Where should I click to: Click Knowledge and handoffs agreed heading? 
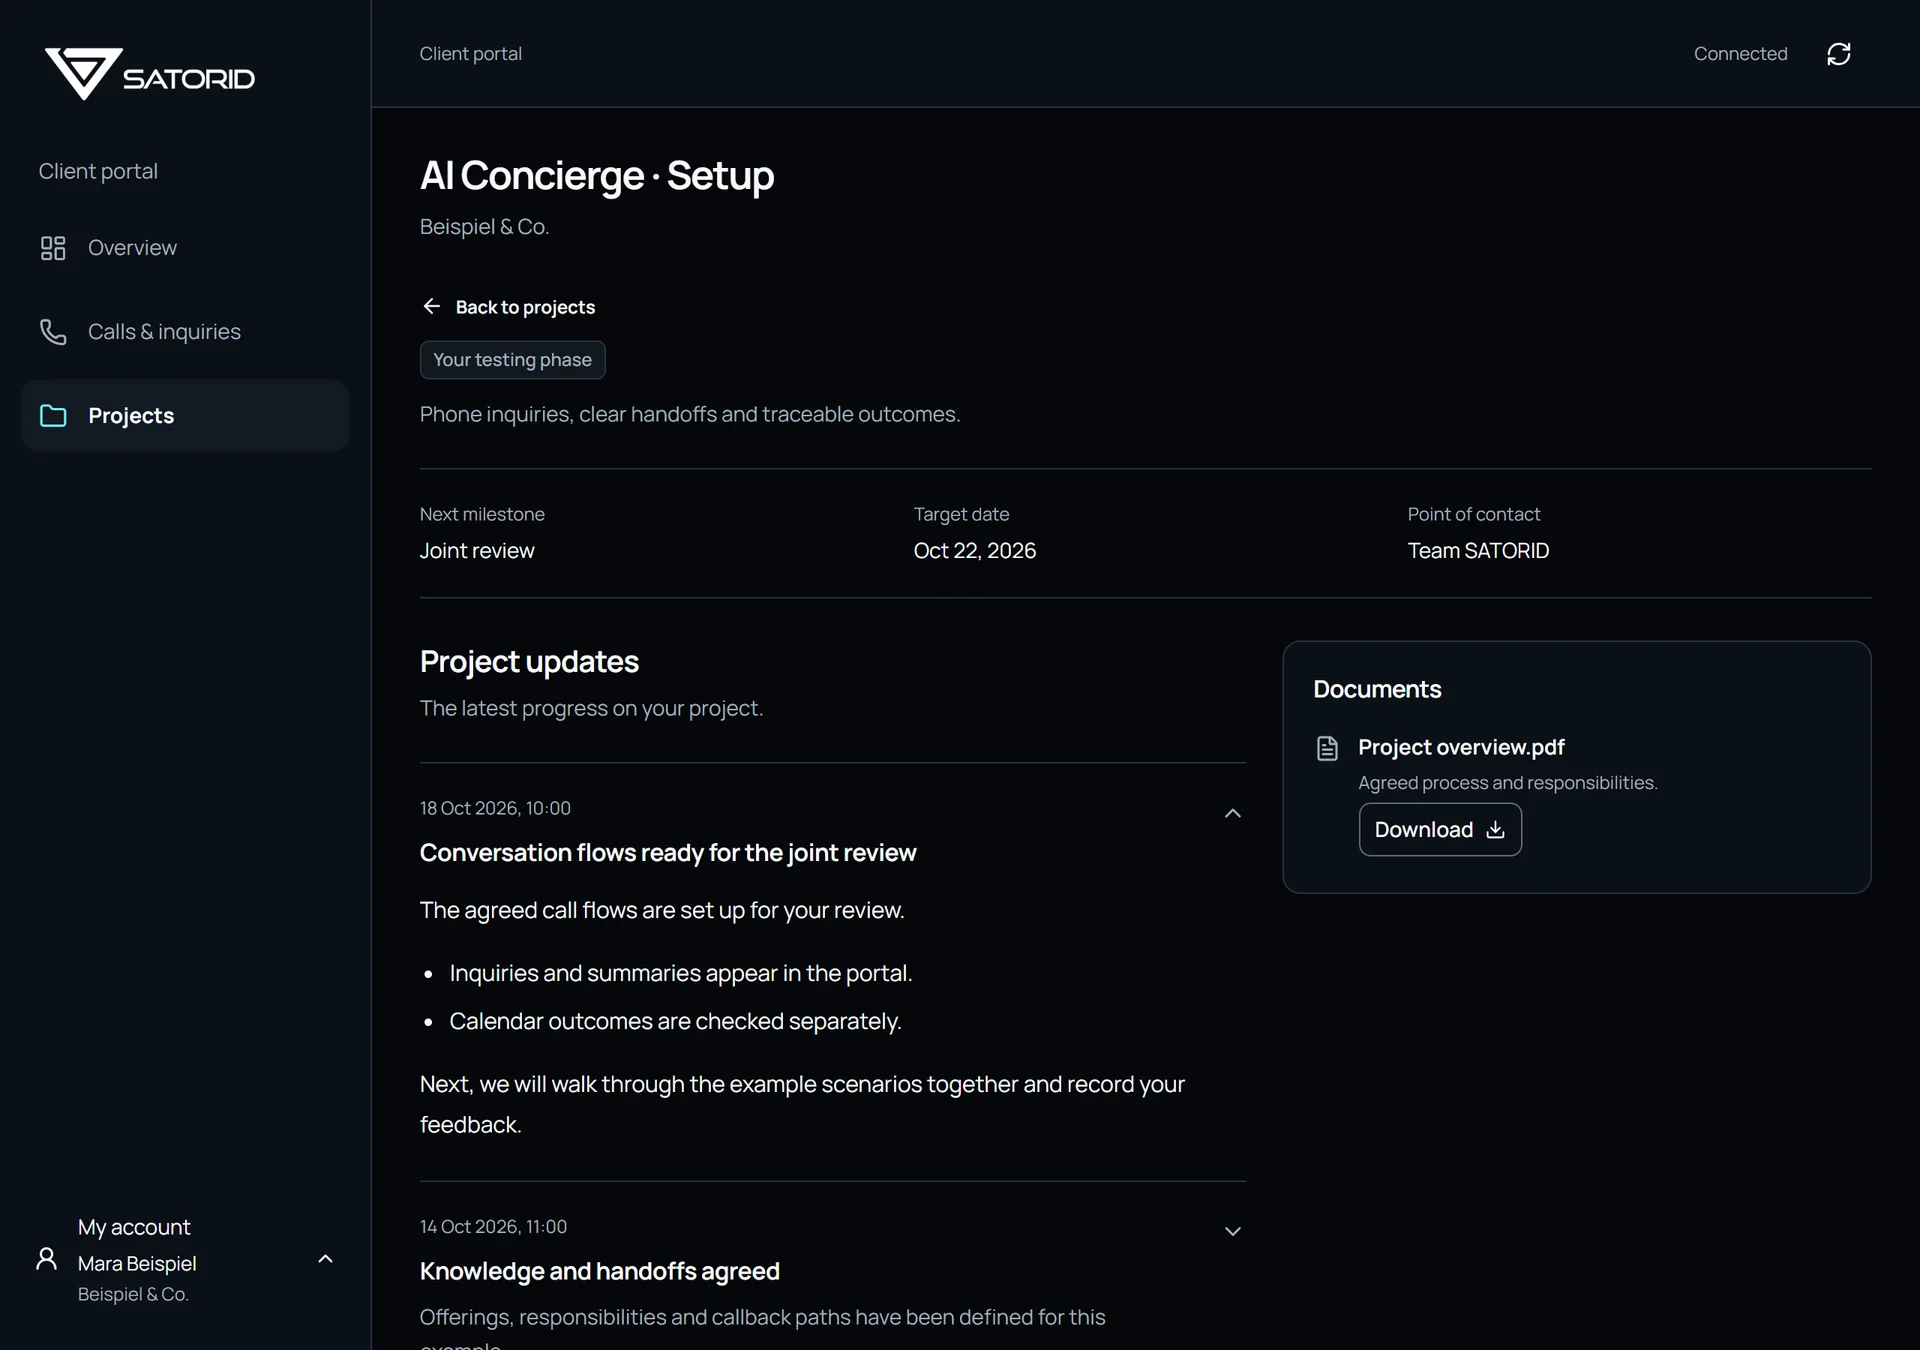pyautogui.click(x=600, y=1271)
